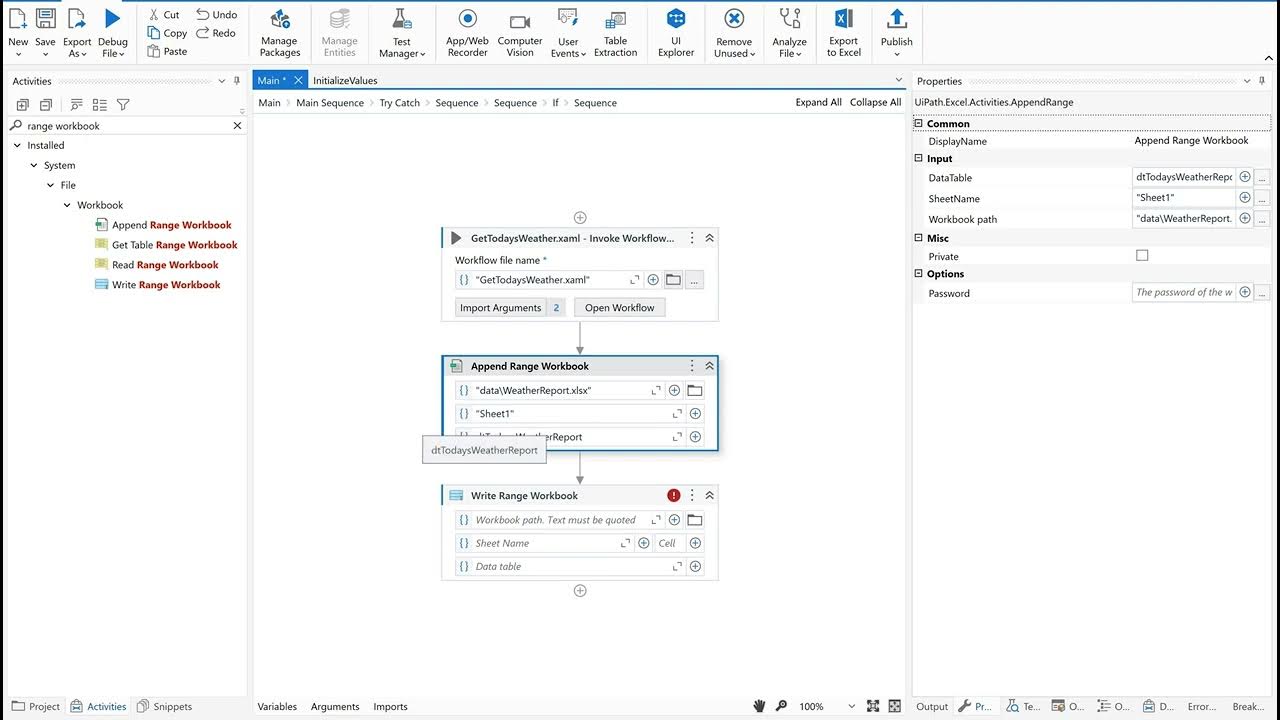Image resolution: width=1280 pixels, height=720 pixels.
Task: Click Cut in the ribbon
Action: (x=164, y=15)
